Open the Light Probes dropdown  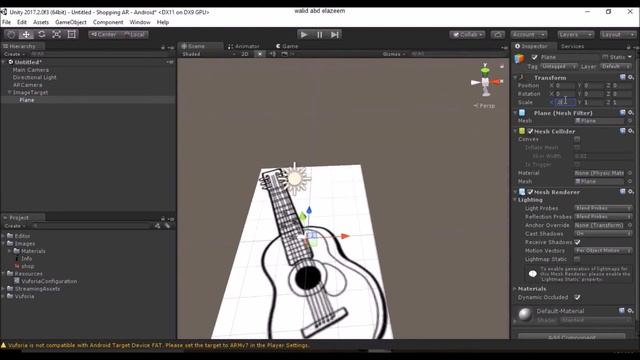(x=603, y=208)
